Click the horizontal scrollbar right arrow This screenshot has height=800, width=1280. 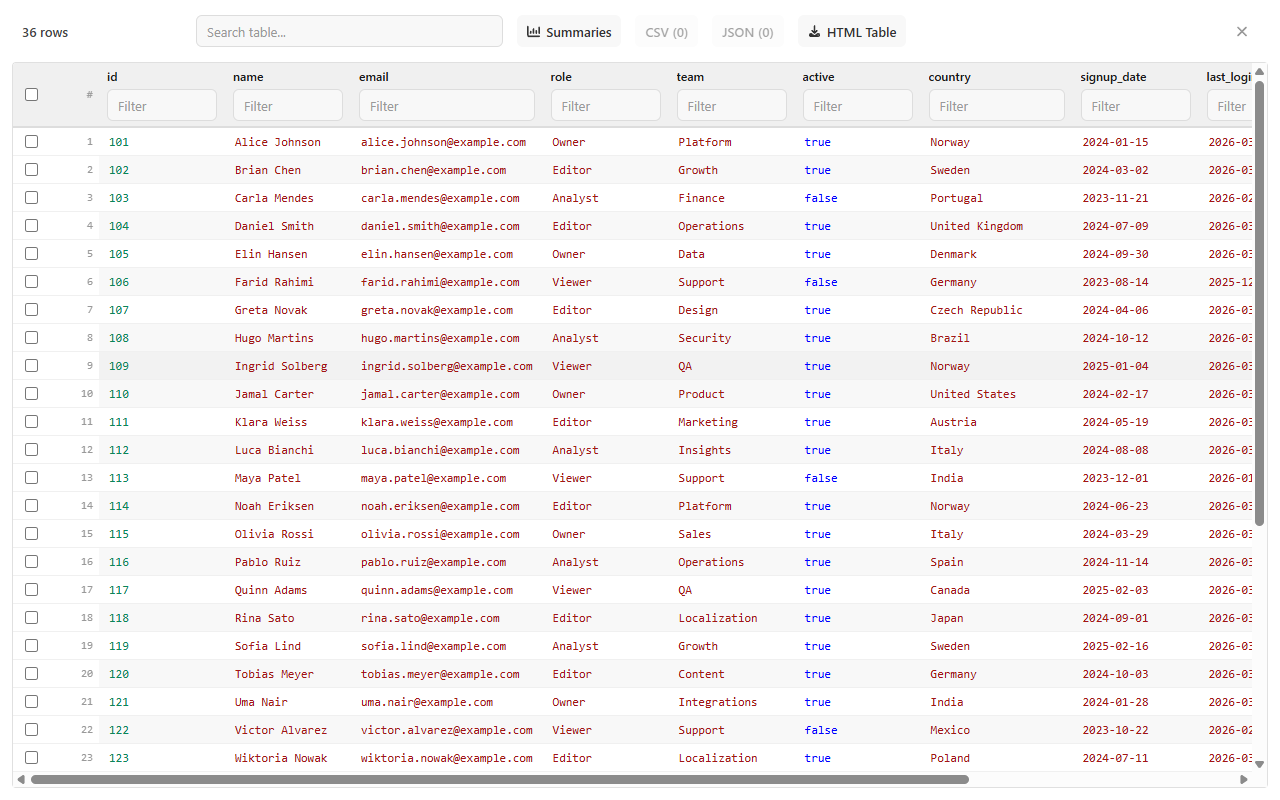pyautogui.click(x=1244, y=779)
